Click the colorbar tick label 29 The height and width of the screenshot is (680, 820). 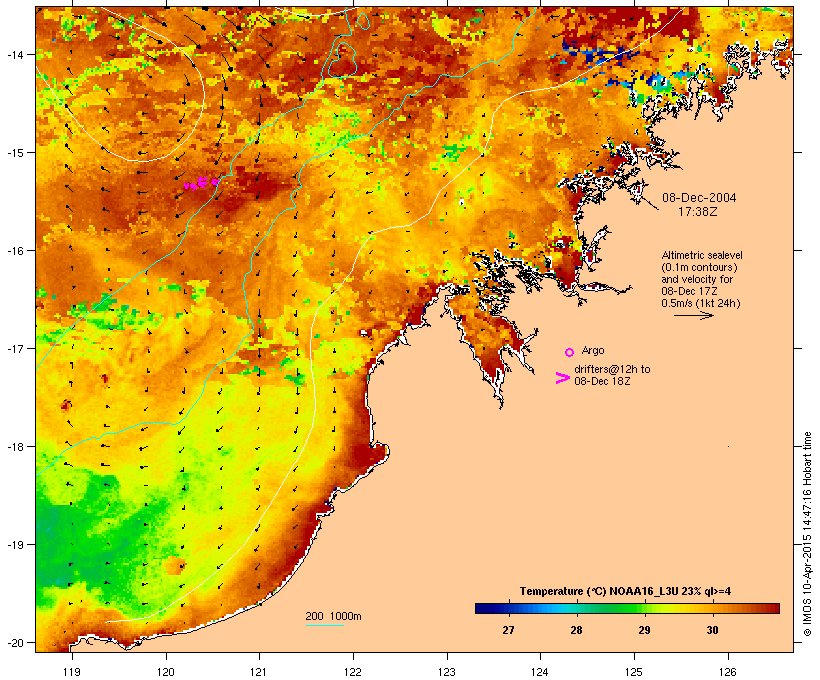(644, 630)
